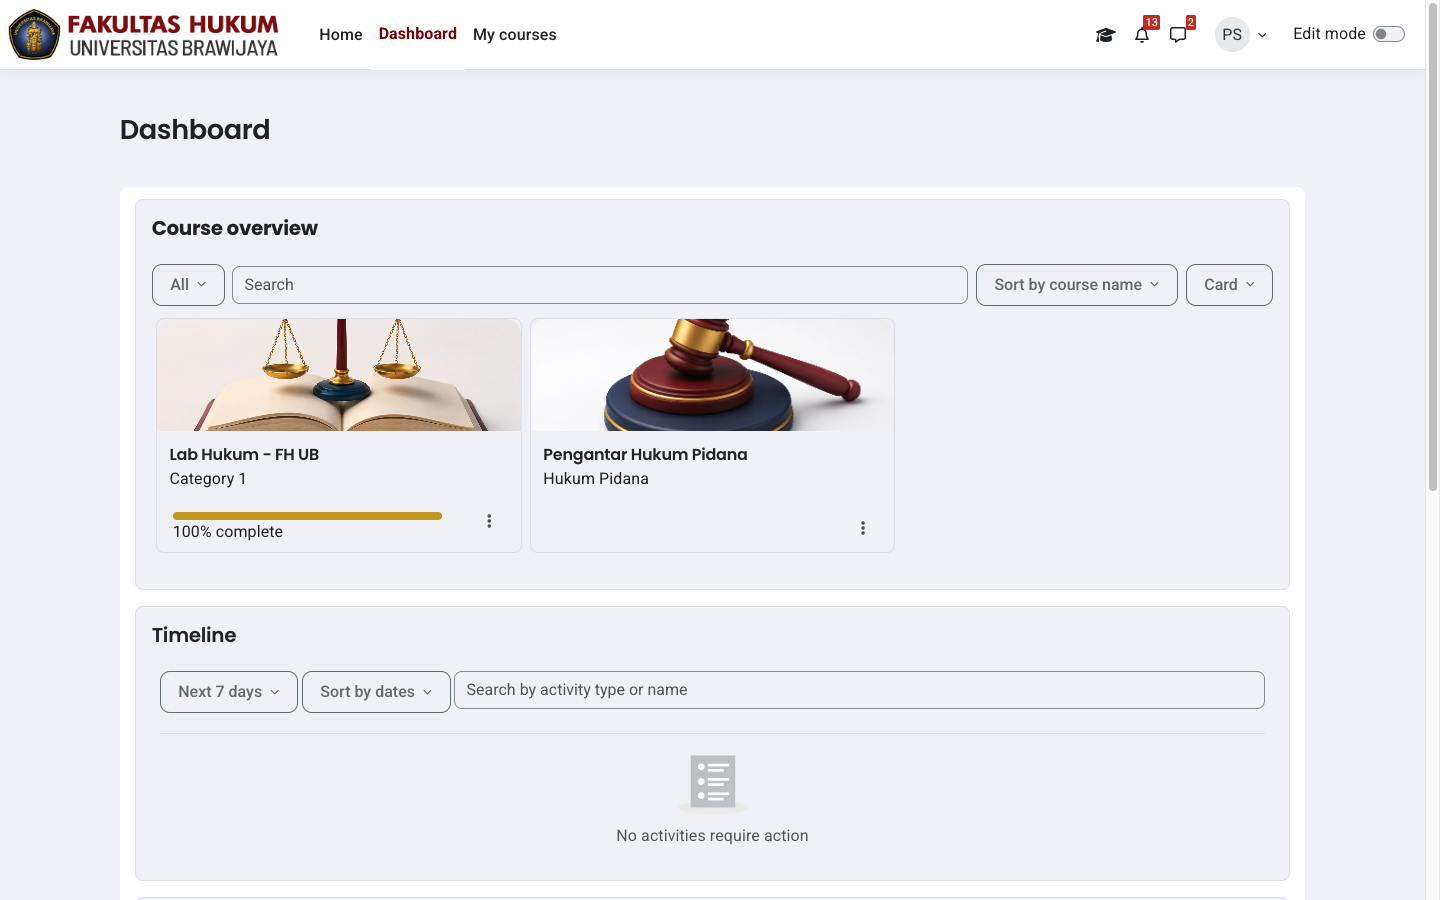Go to Home in navigation

coord(341,34)
